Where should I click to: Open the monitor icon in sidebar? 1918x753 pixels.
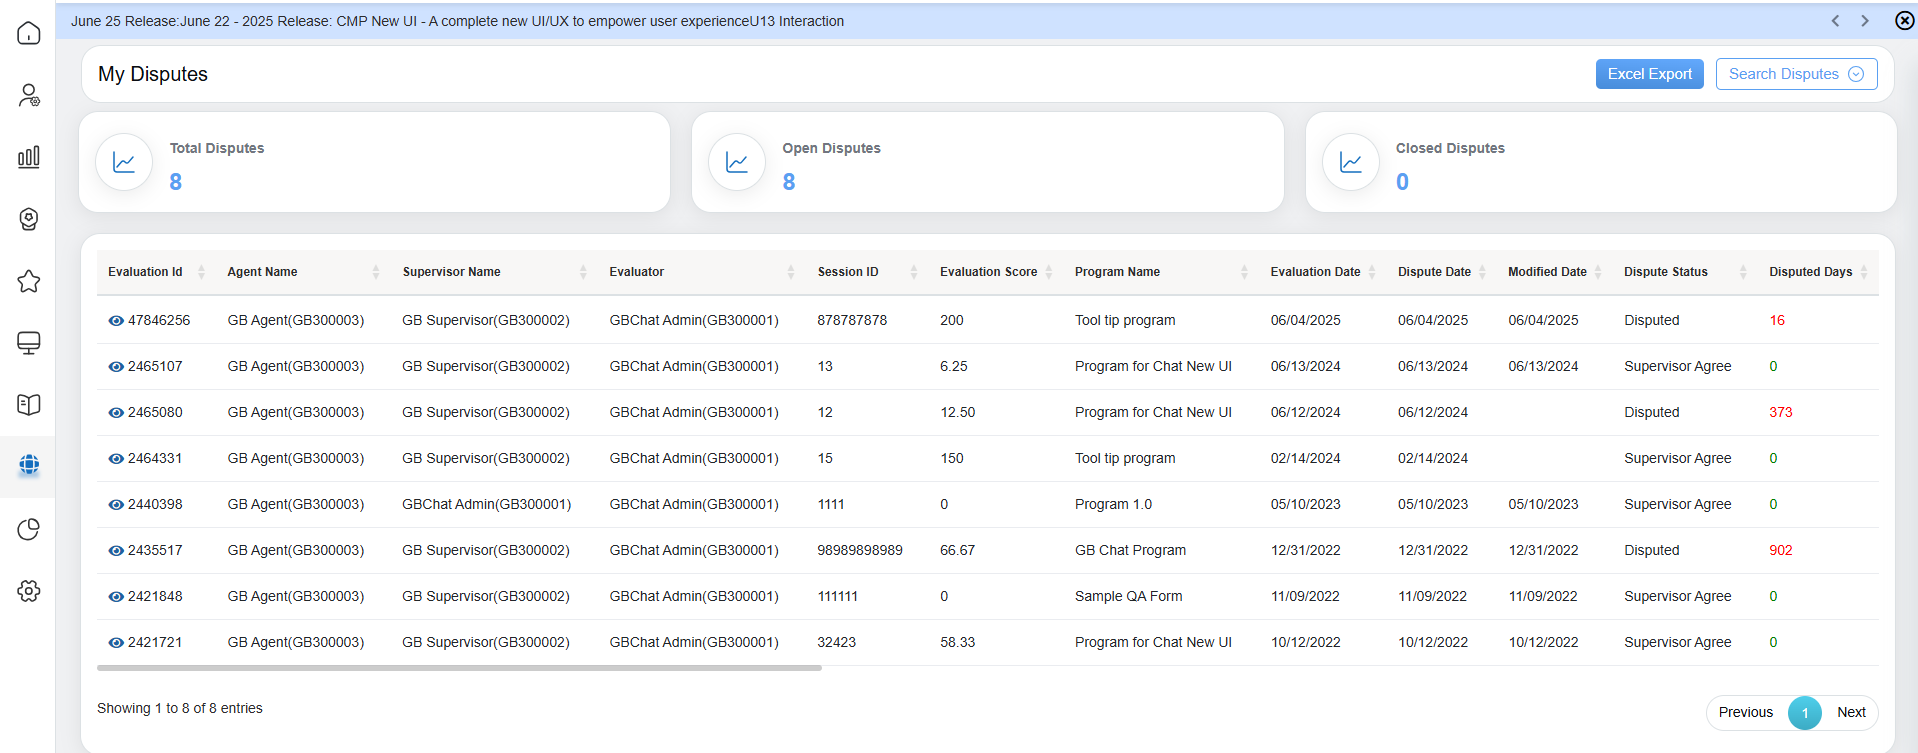click(x=29, y=343)
